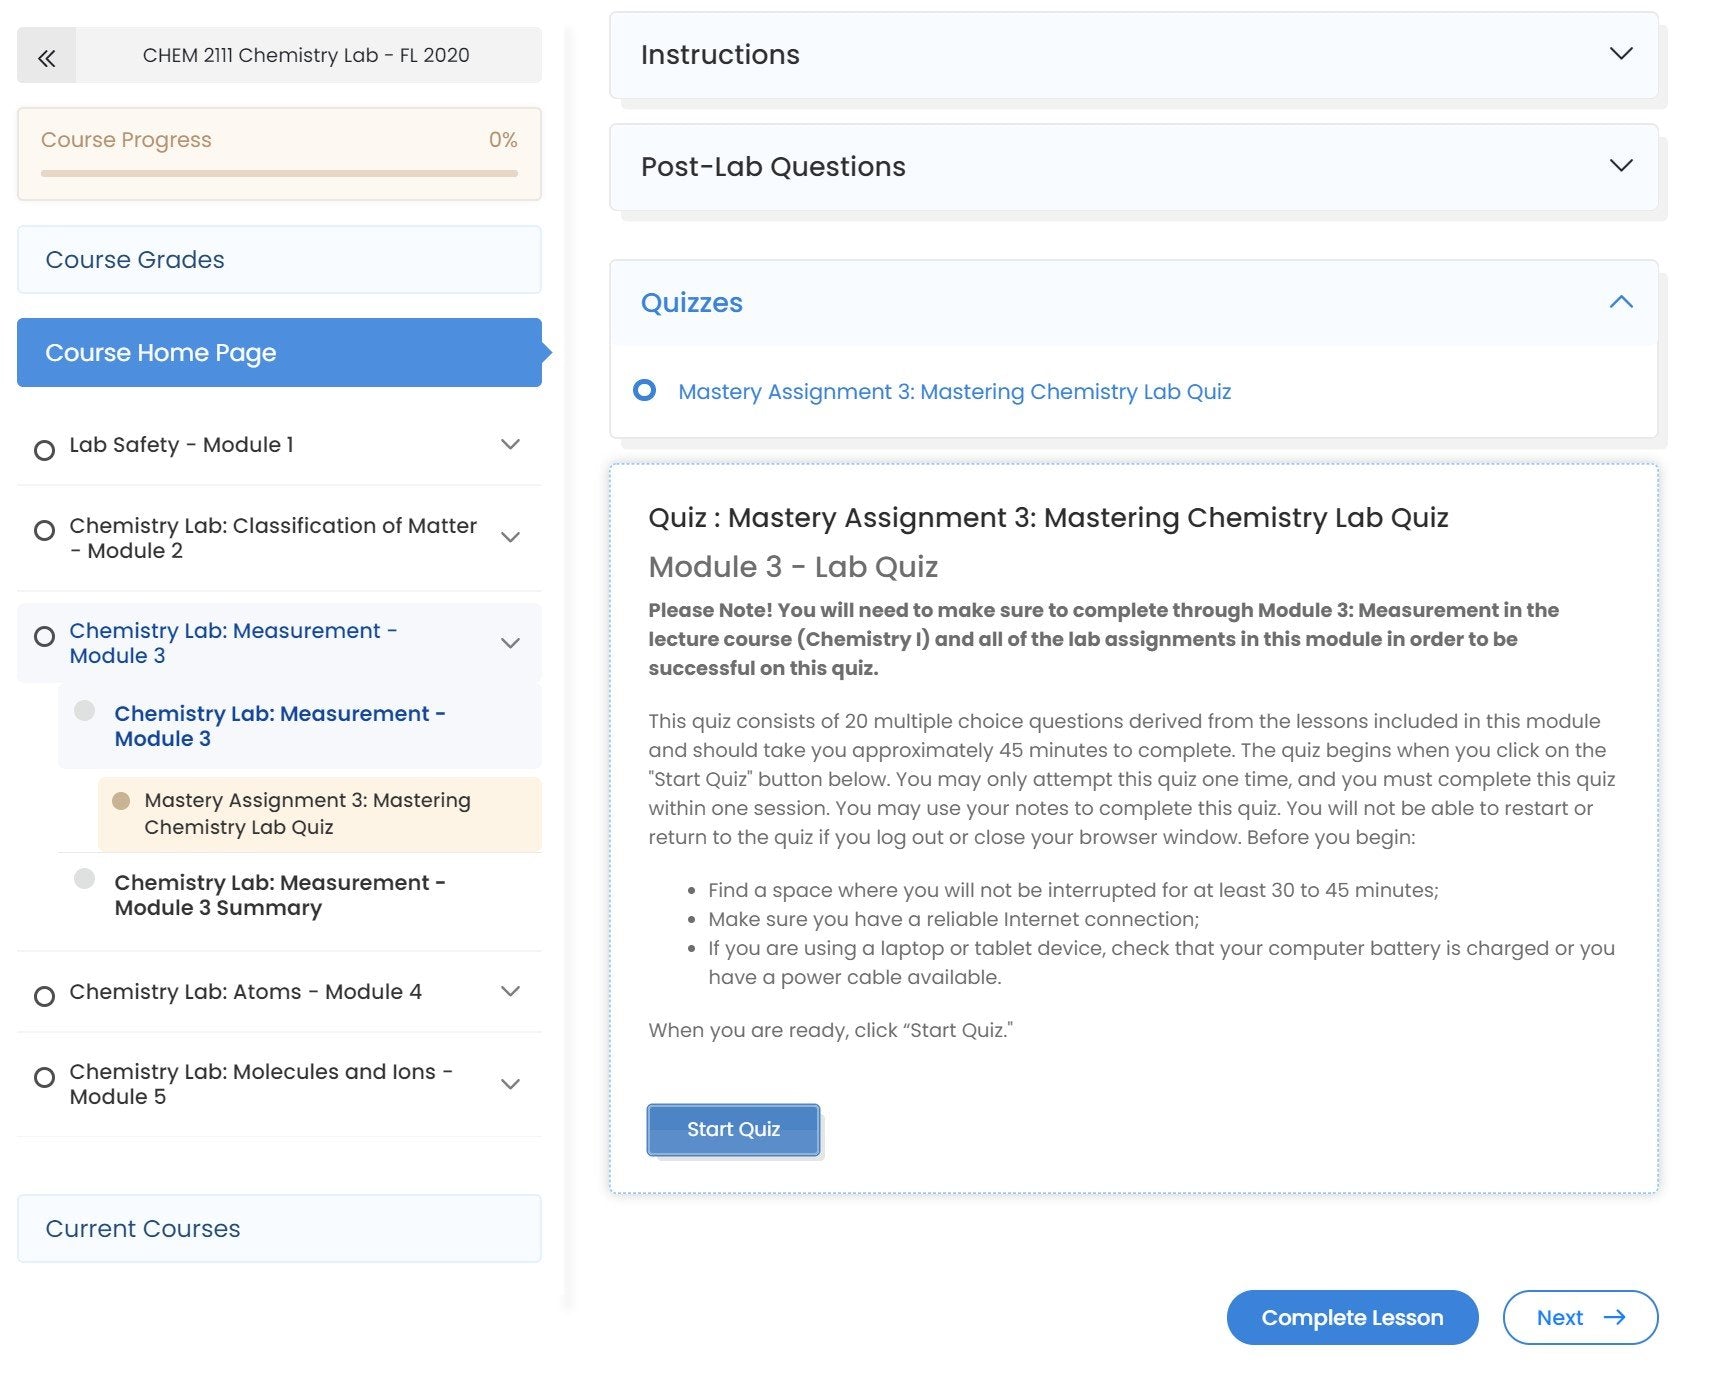Collapse the Quizzes section chevron
Screen dimensions: 1734x1386
(1620, 302)
